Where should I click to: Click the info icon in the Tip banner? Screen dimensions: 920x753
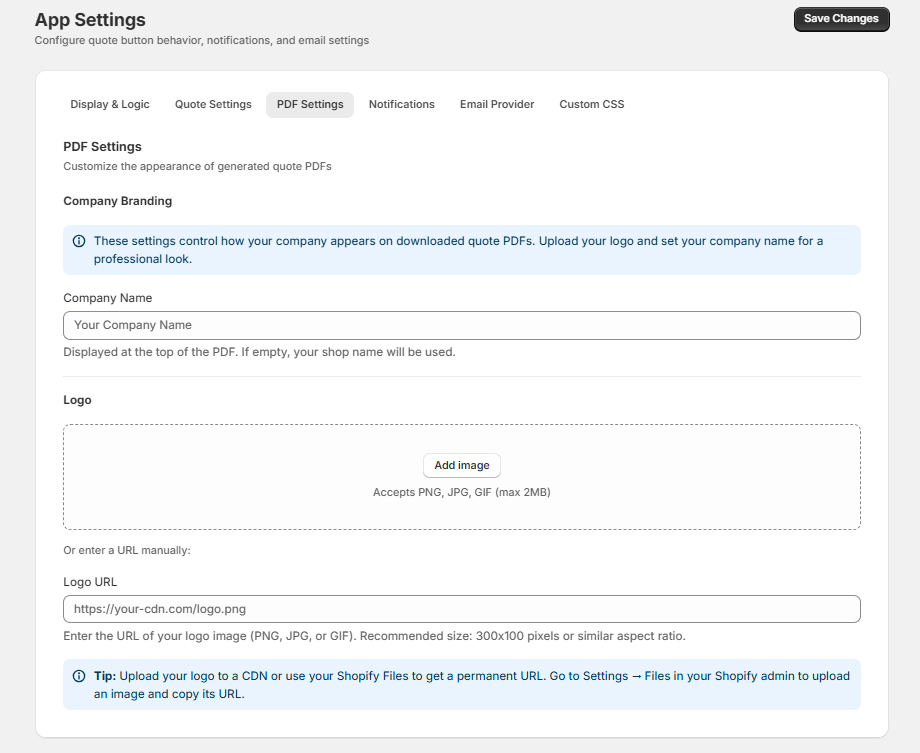pos(79,676)
